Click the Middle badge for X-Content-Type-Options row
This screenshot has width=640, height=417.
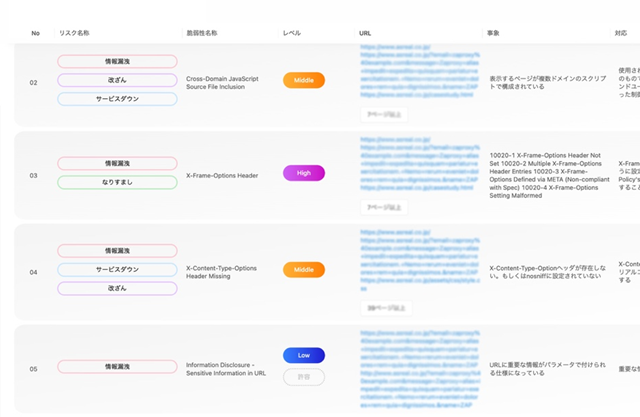click(303, 270)
